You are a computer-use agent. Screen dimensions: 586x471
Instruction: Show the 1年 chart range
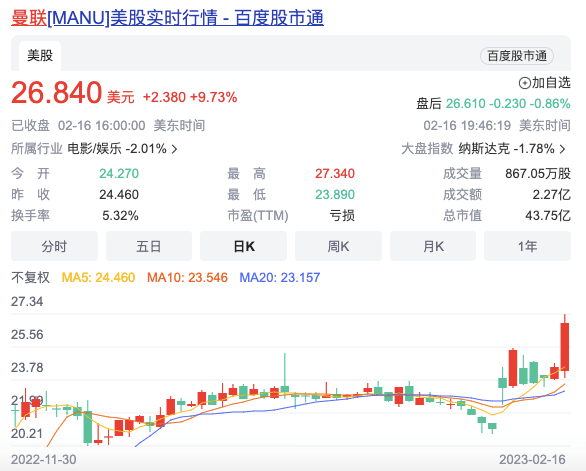[527, 246]
